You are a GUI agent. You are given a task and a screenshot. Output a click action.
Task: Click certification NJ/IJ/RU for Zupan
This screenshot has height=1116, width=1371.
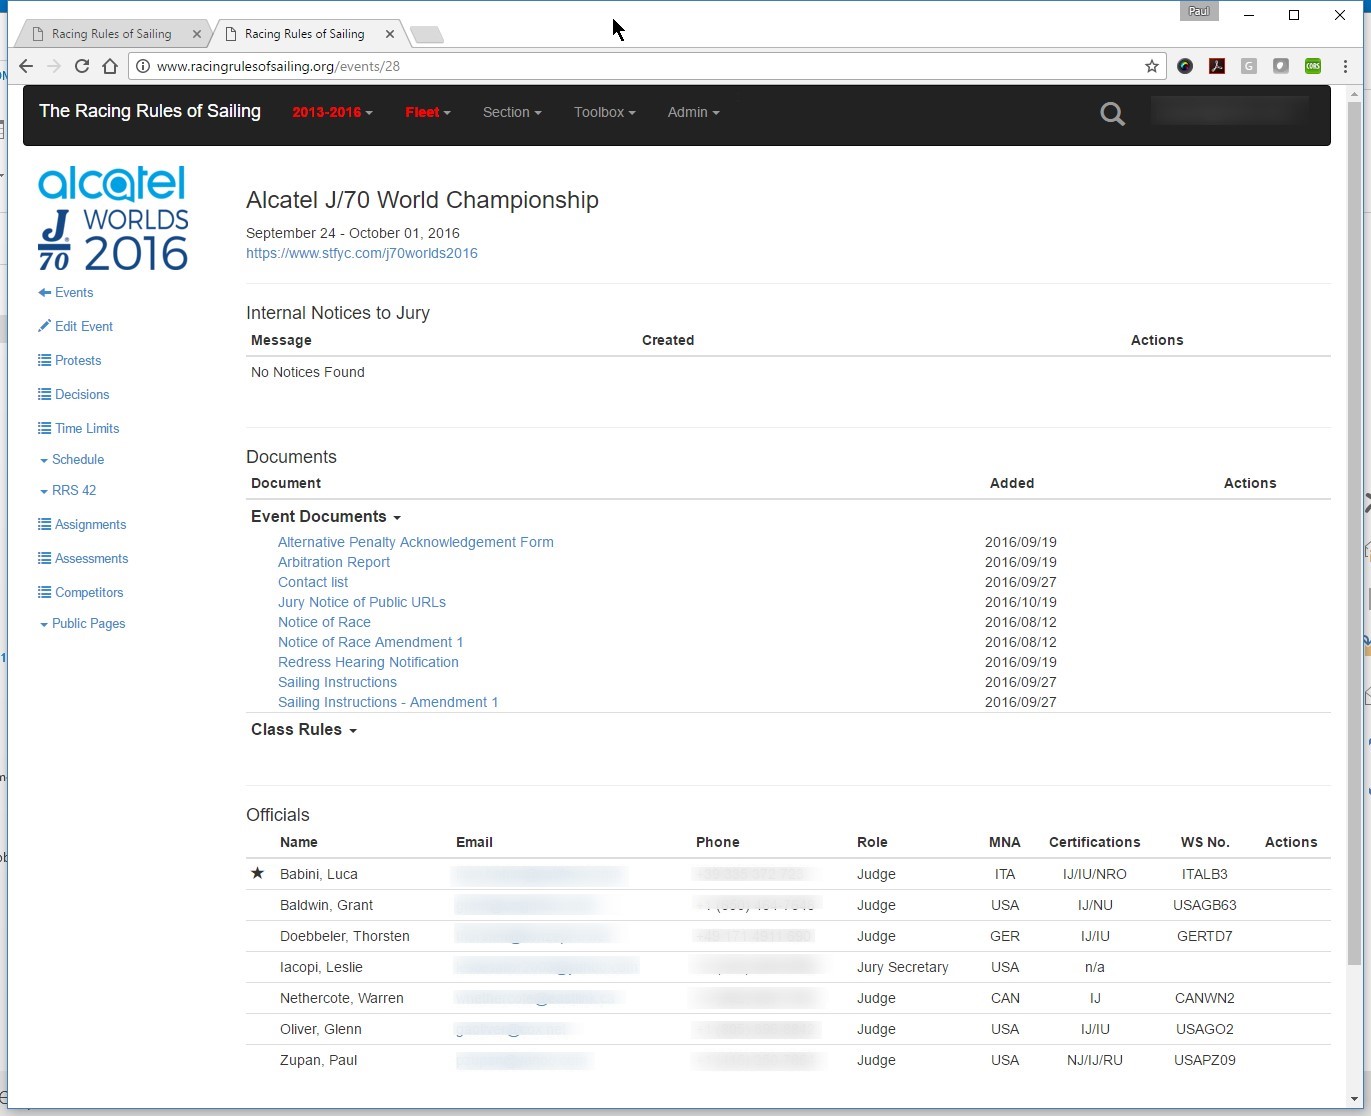1095,1060
